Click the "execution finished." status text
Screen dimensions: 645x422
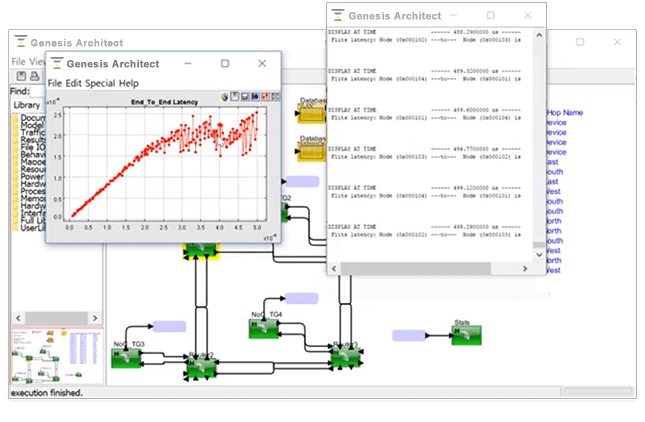pos(47,393)
